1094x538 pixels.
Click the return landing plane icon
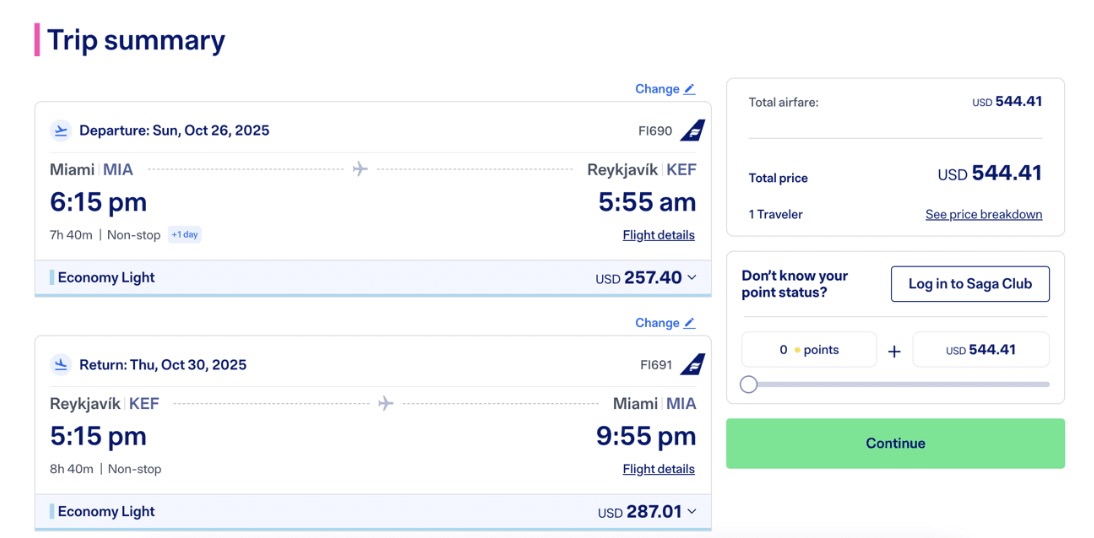pos(61,364)
